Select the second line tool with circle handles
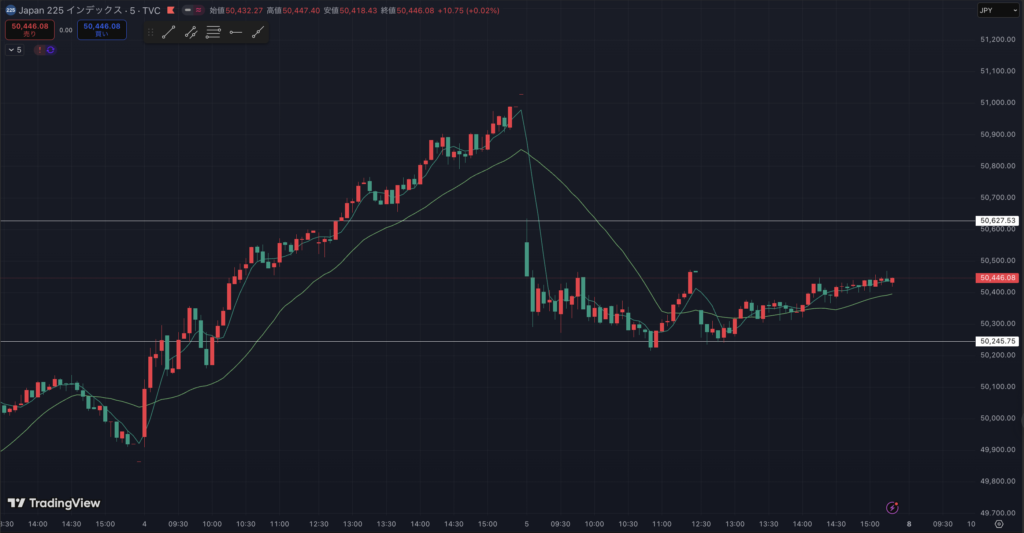Screen dimensions: 1024x533 click(190, 32)
